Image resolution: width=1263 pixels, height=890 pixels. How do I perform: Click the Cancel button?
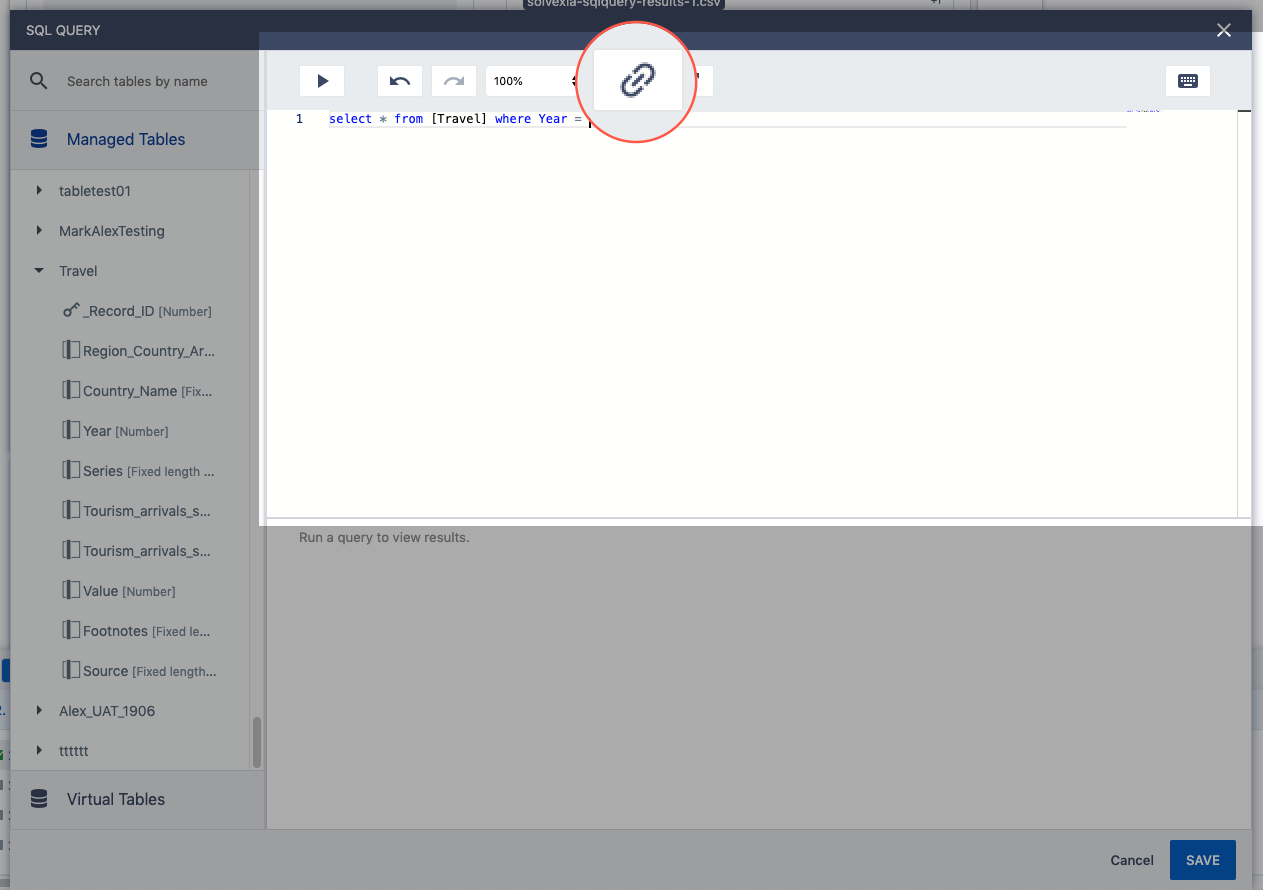[1132, 860]
